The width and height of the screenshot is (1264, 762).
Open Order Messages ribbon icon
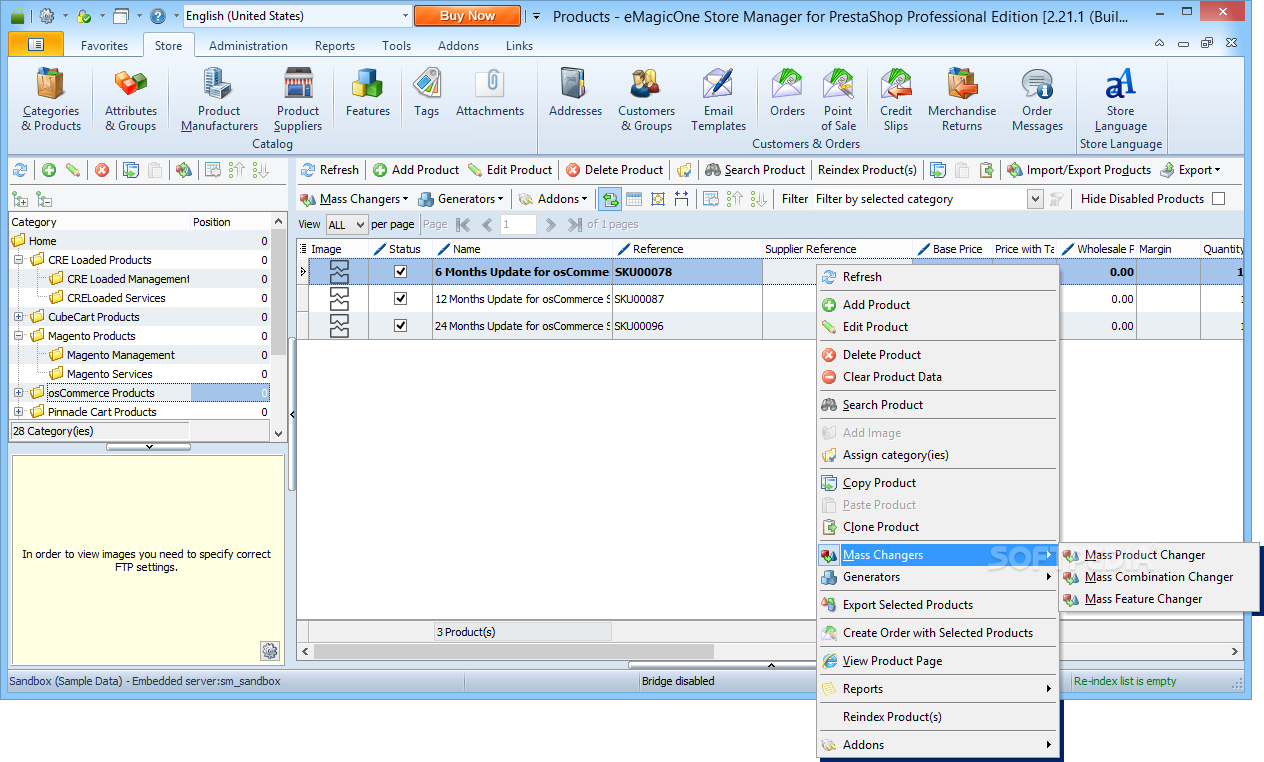pyautogui.click(x=1037, y=99)
